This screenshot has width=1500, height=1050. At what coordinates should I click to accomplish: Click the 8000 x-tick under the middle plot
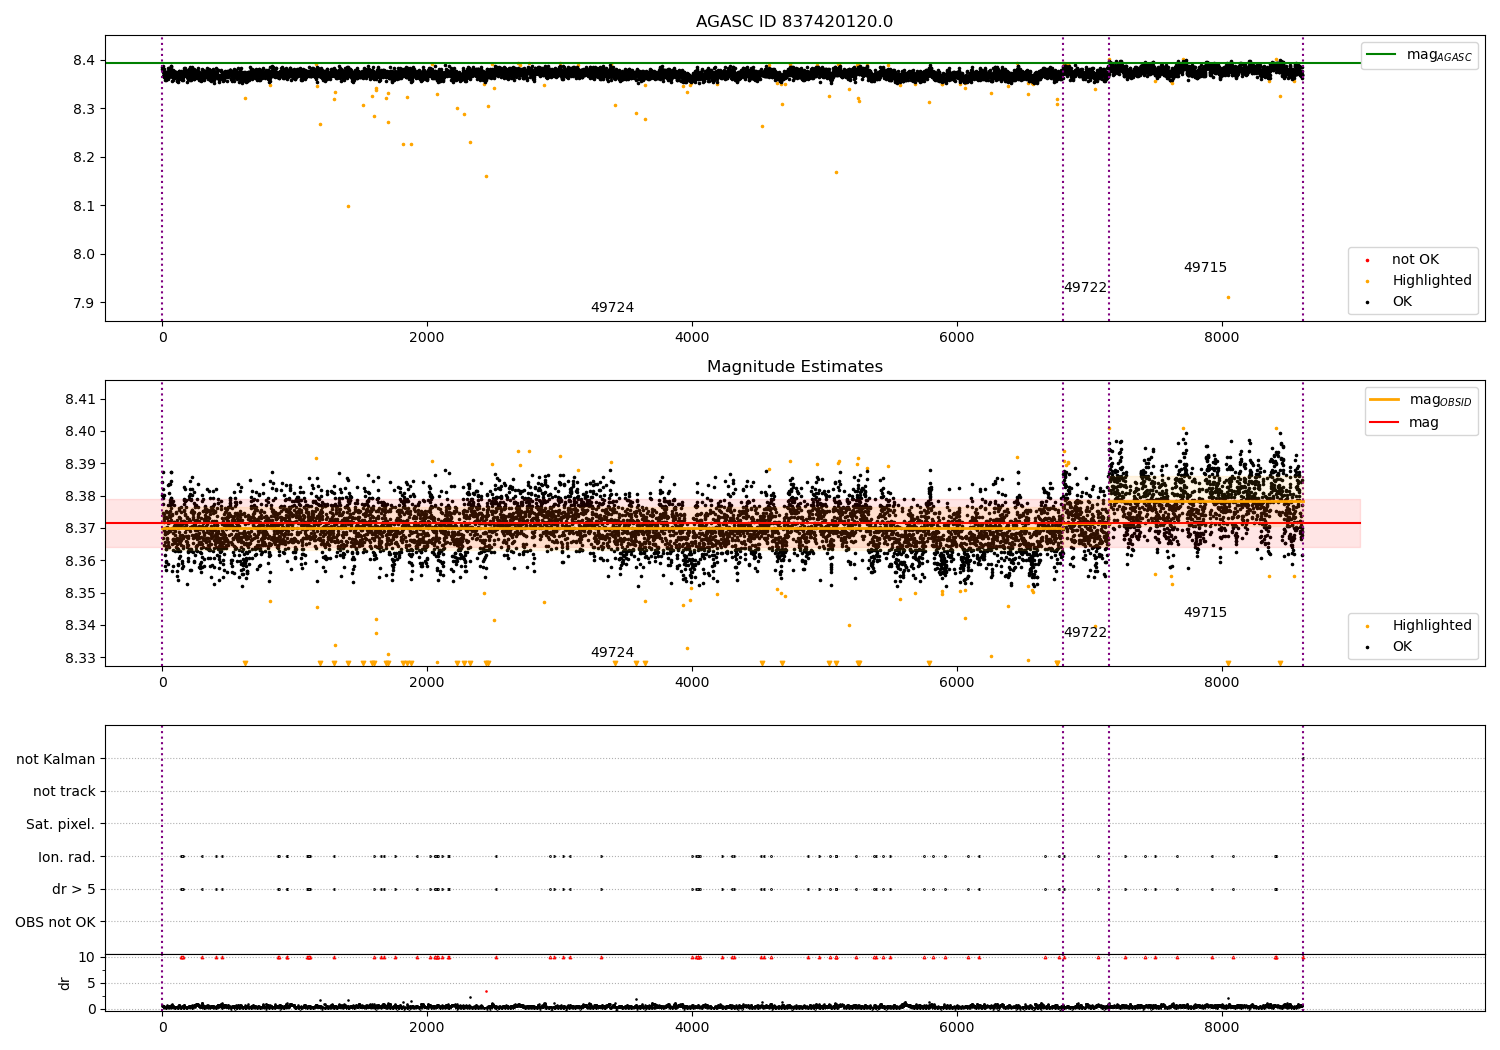(x=1222, y=683)
